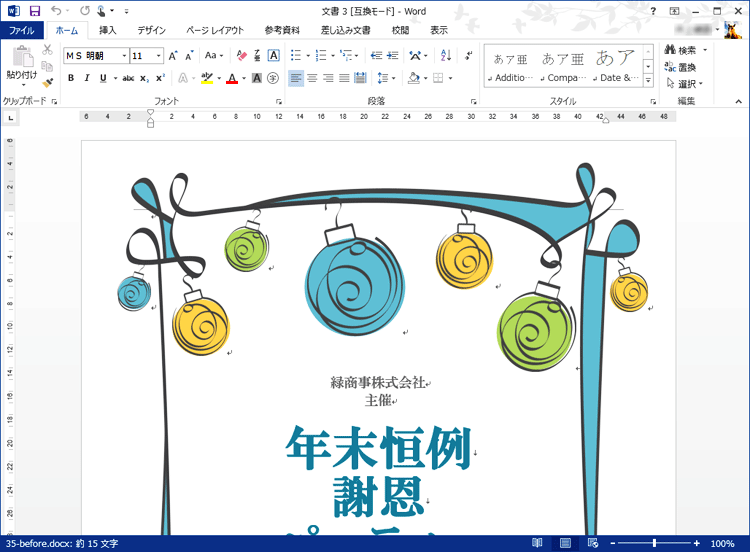Click the 選択 (Select) button
Image resolution: width=750 pixels, height=552 pixels.
(x=685, y=84)
